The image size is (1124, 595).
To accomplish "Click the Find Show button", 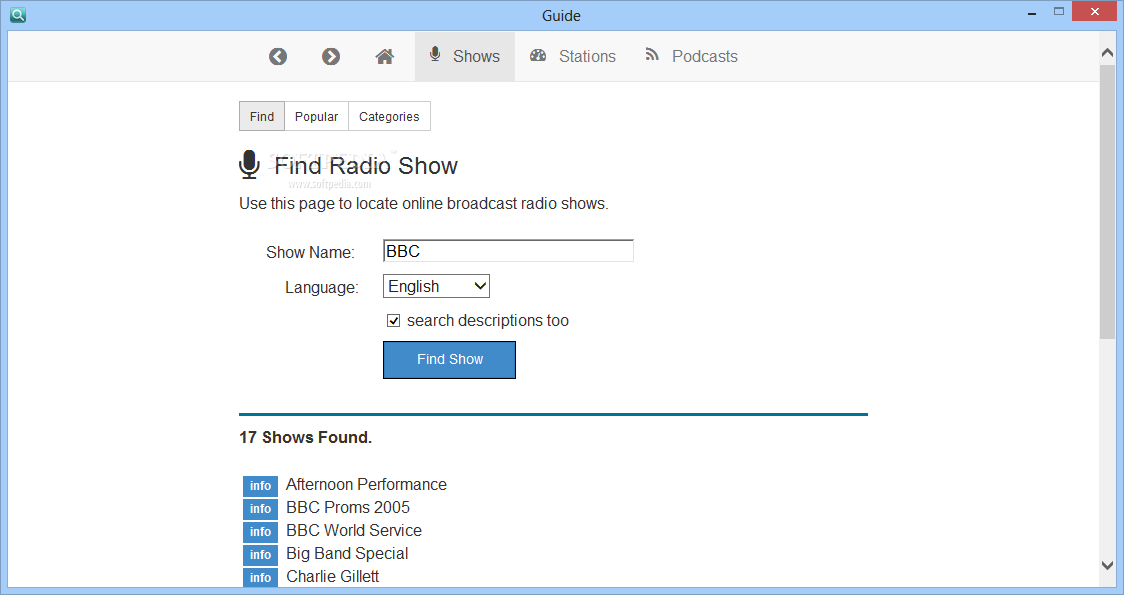I will (x=449, y=360).
